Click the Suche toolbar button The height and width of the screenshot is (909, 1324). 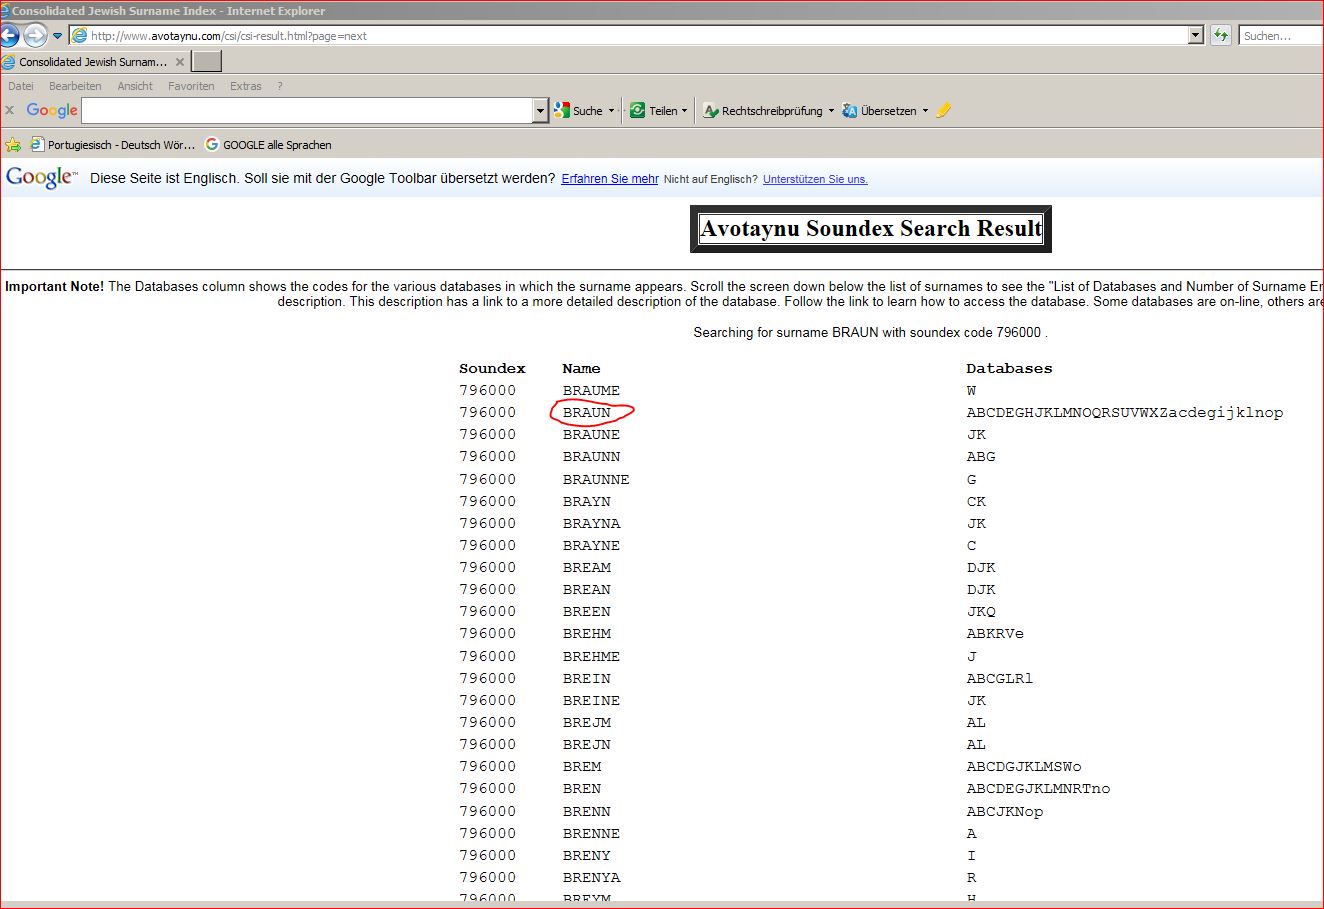tap(579, 110)
